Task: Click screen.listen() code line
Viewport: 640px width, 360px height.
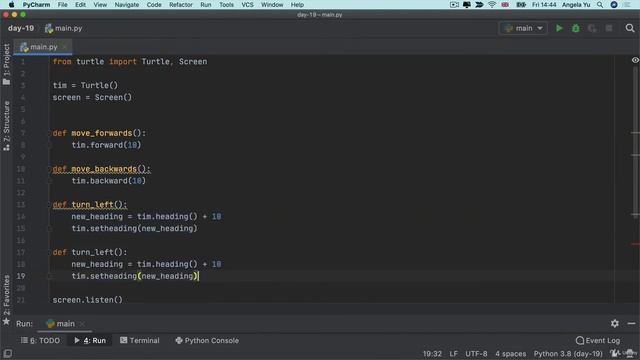Action: click(87, 300)
